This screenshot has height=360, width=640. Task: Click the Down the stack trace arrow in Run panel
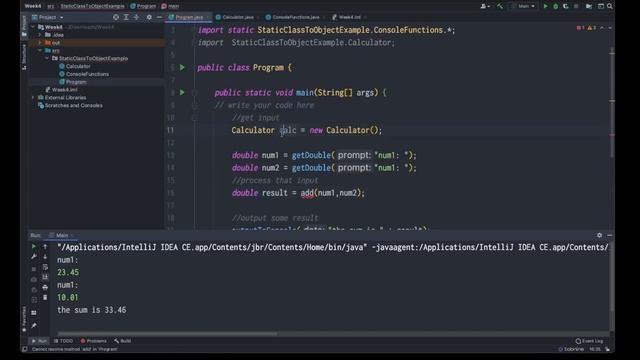45,257
